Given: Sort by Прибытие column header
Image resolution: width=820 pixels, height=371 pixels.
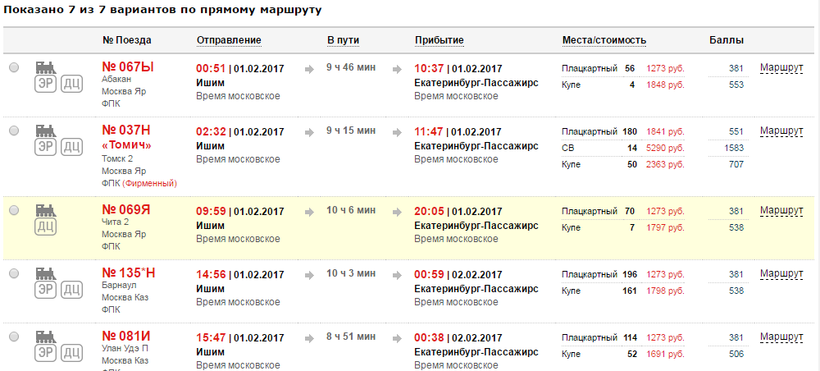Looking at the screenshot, I should [x=439, y=41].
